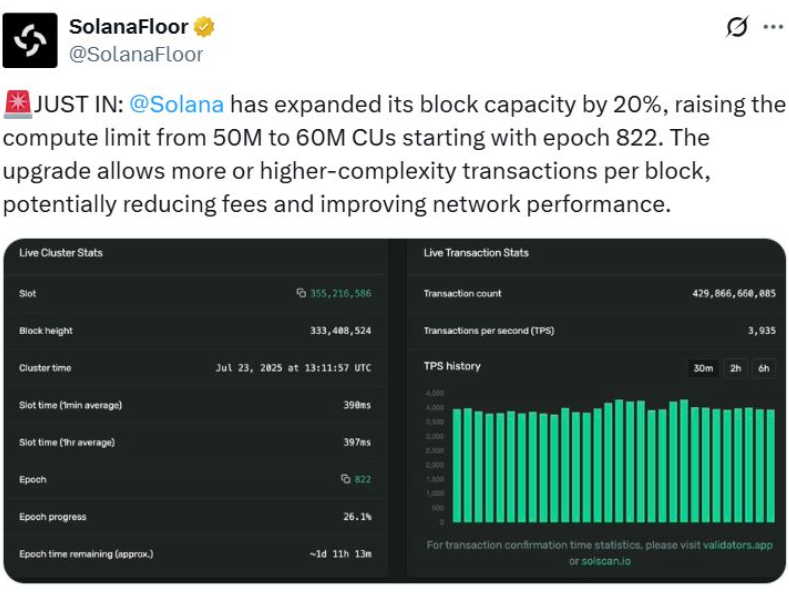Screen dimensions: 789x593
Task: Open the Grok icon on tweet
Action: pyautogui.click(x=736, y=28)
